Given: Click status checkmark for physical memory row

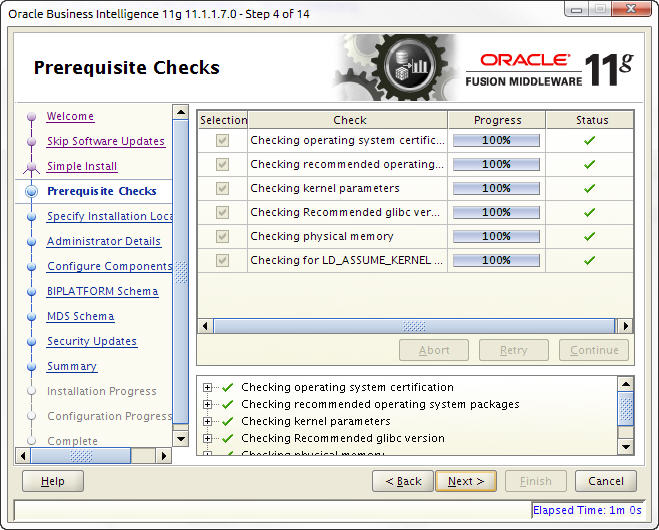Looking at the screenshot, I should pyautogui.click(x=590, y=236).
